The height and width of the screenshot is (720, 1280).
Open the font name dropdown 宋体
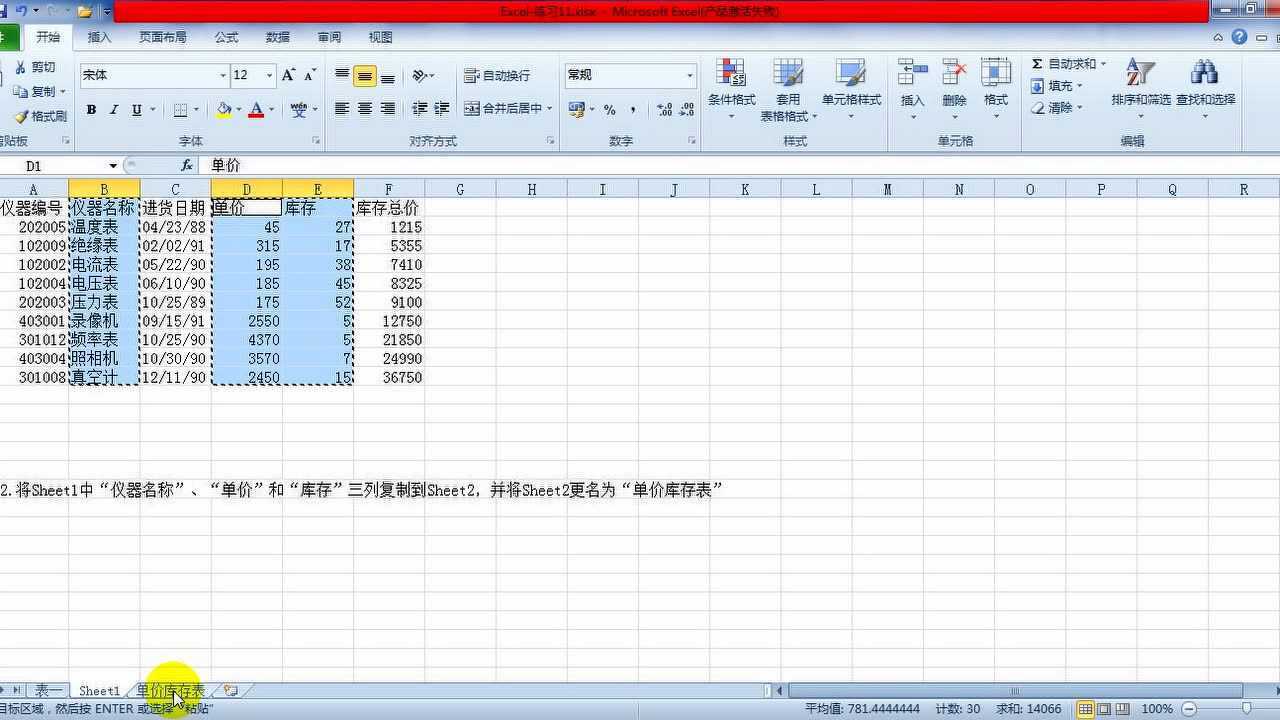[223, 75]
